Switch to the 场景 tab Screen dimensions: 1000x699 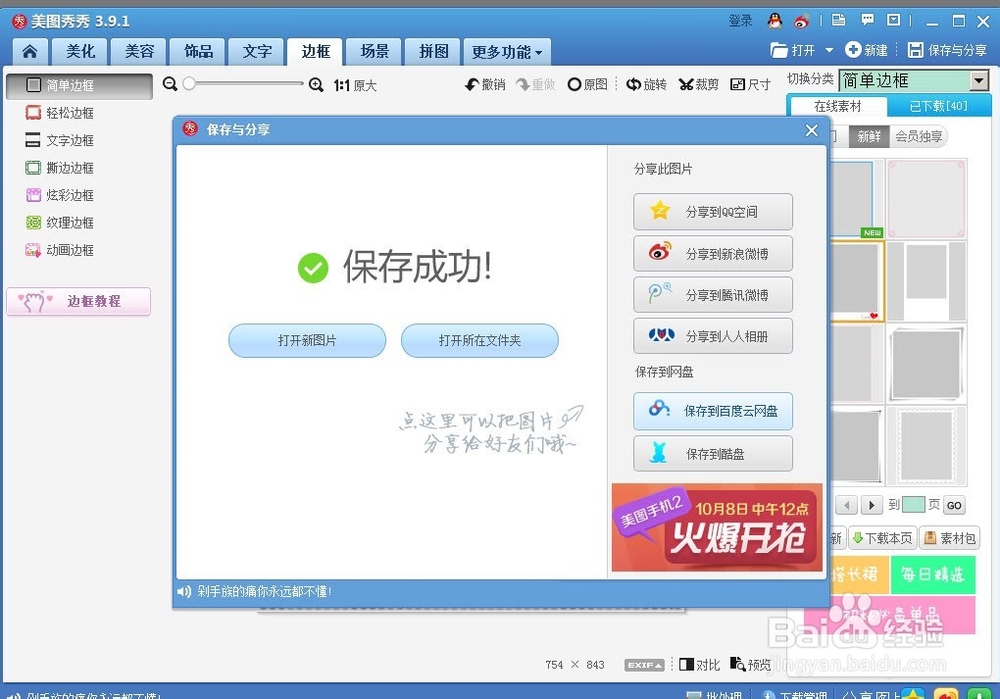pyautogui.click(x=374, y=52)
